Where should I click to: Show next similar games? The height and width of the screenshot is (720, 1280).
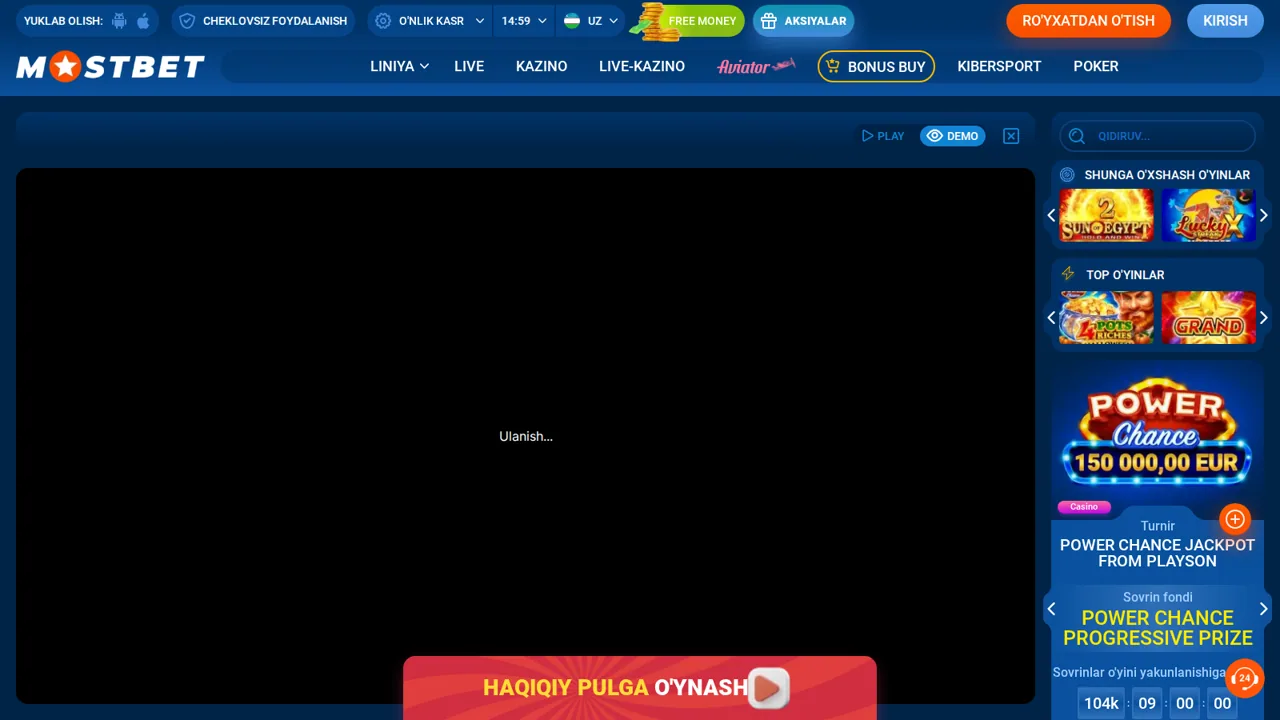[x=1264, y=215]
